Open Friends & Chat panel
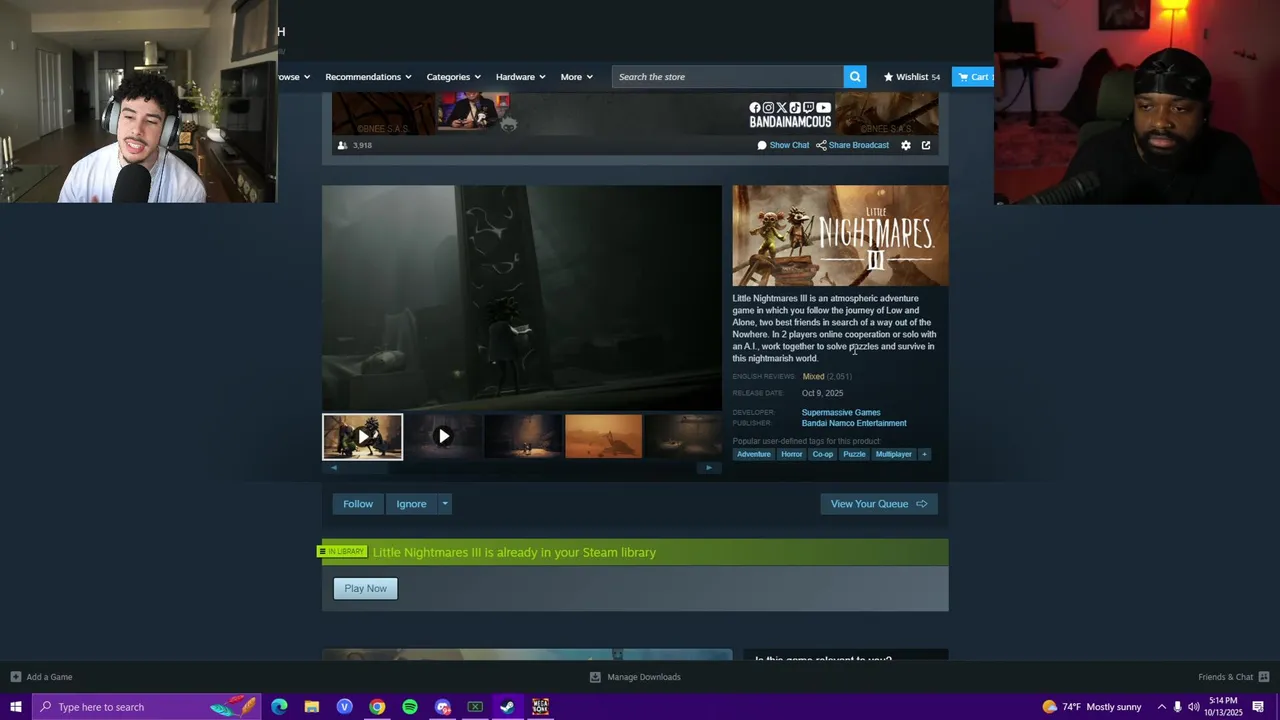 [x=1234, y=677]
